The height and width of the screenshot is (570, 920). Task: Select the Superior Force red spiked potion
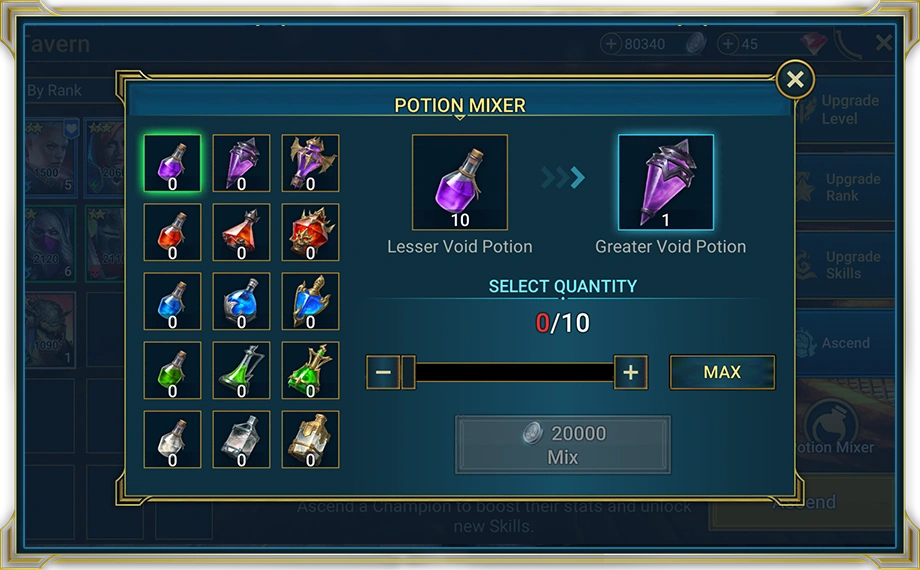[310, 232]
